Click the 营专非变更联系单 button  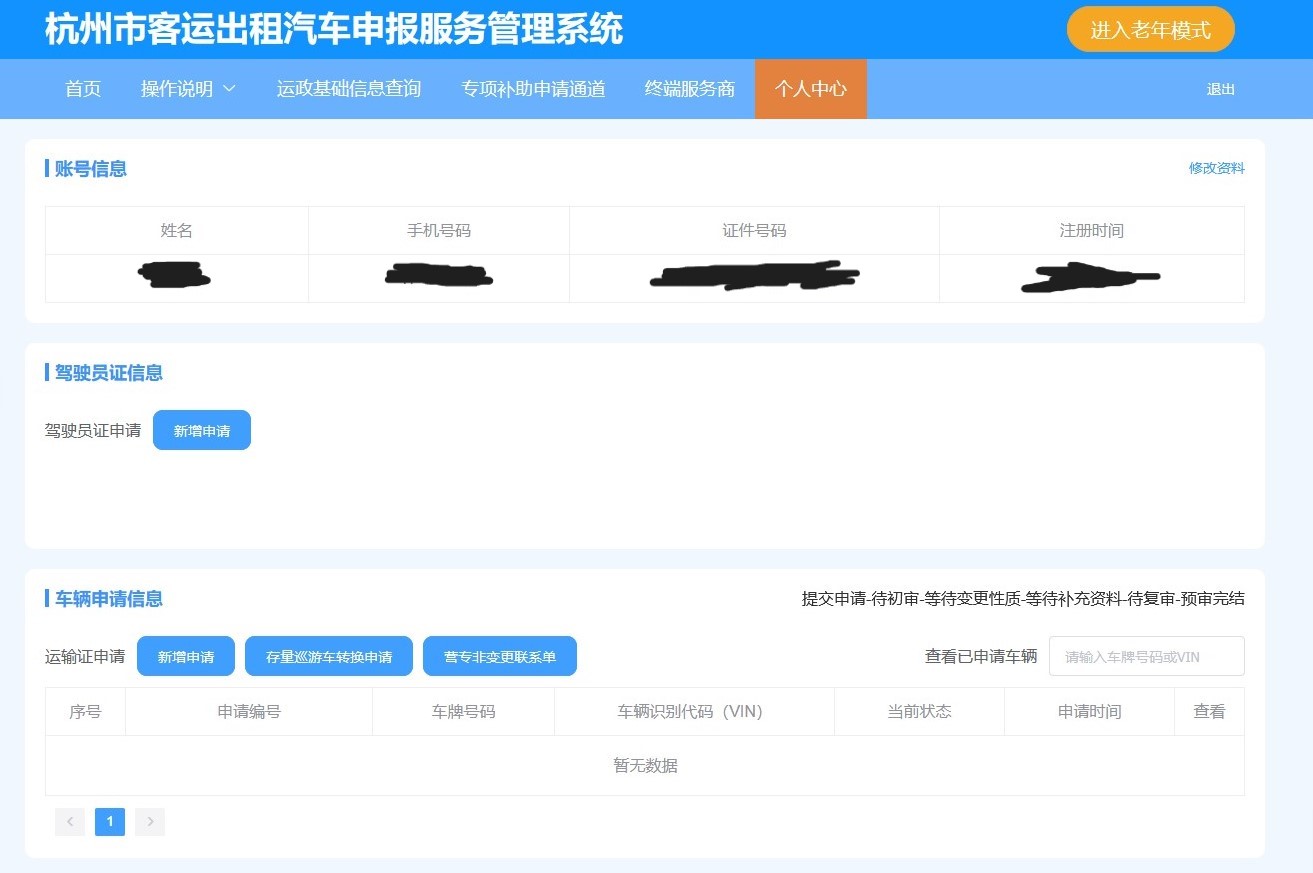(500, 657)
